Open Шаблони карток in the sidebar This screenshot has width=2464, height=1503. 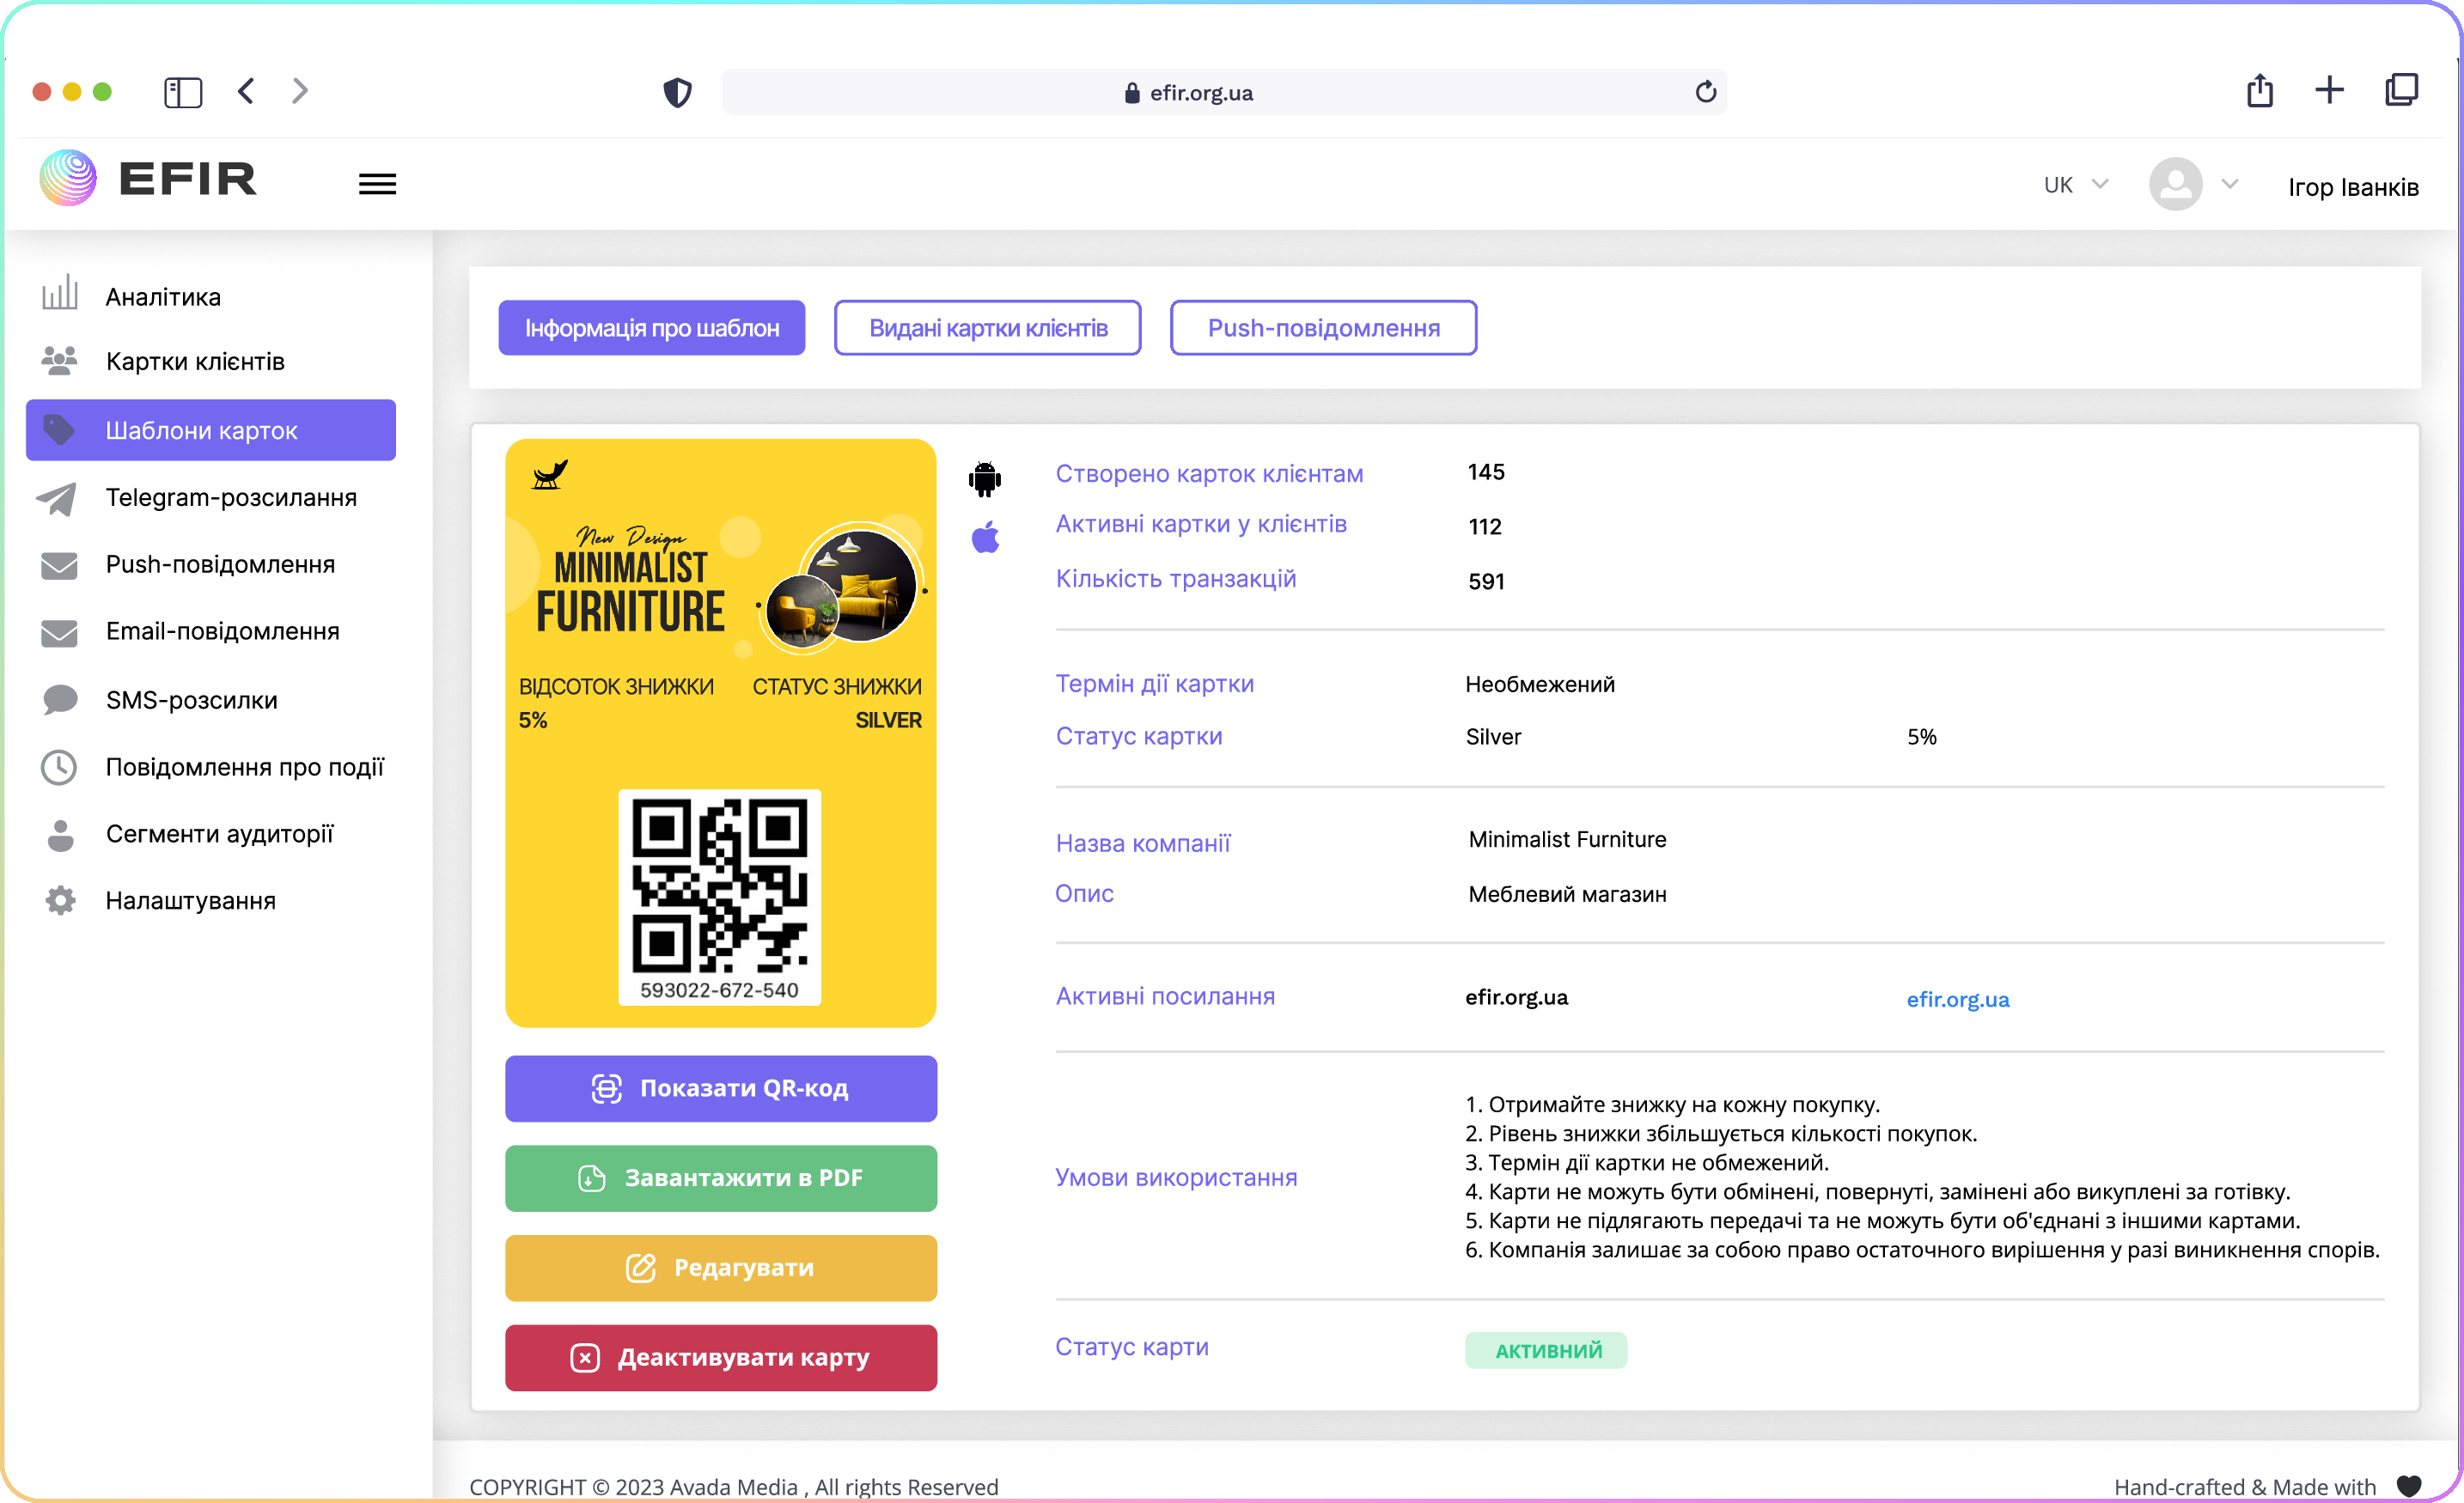pos(211,430)
